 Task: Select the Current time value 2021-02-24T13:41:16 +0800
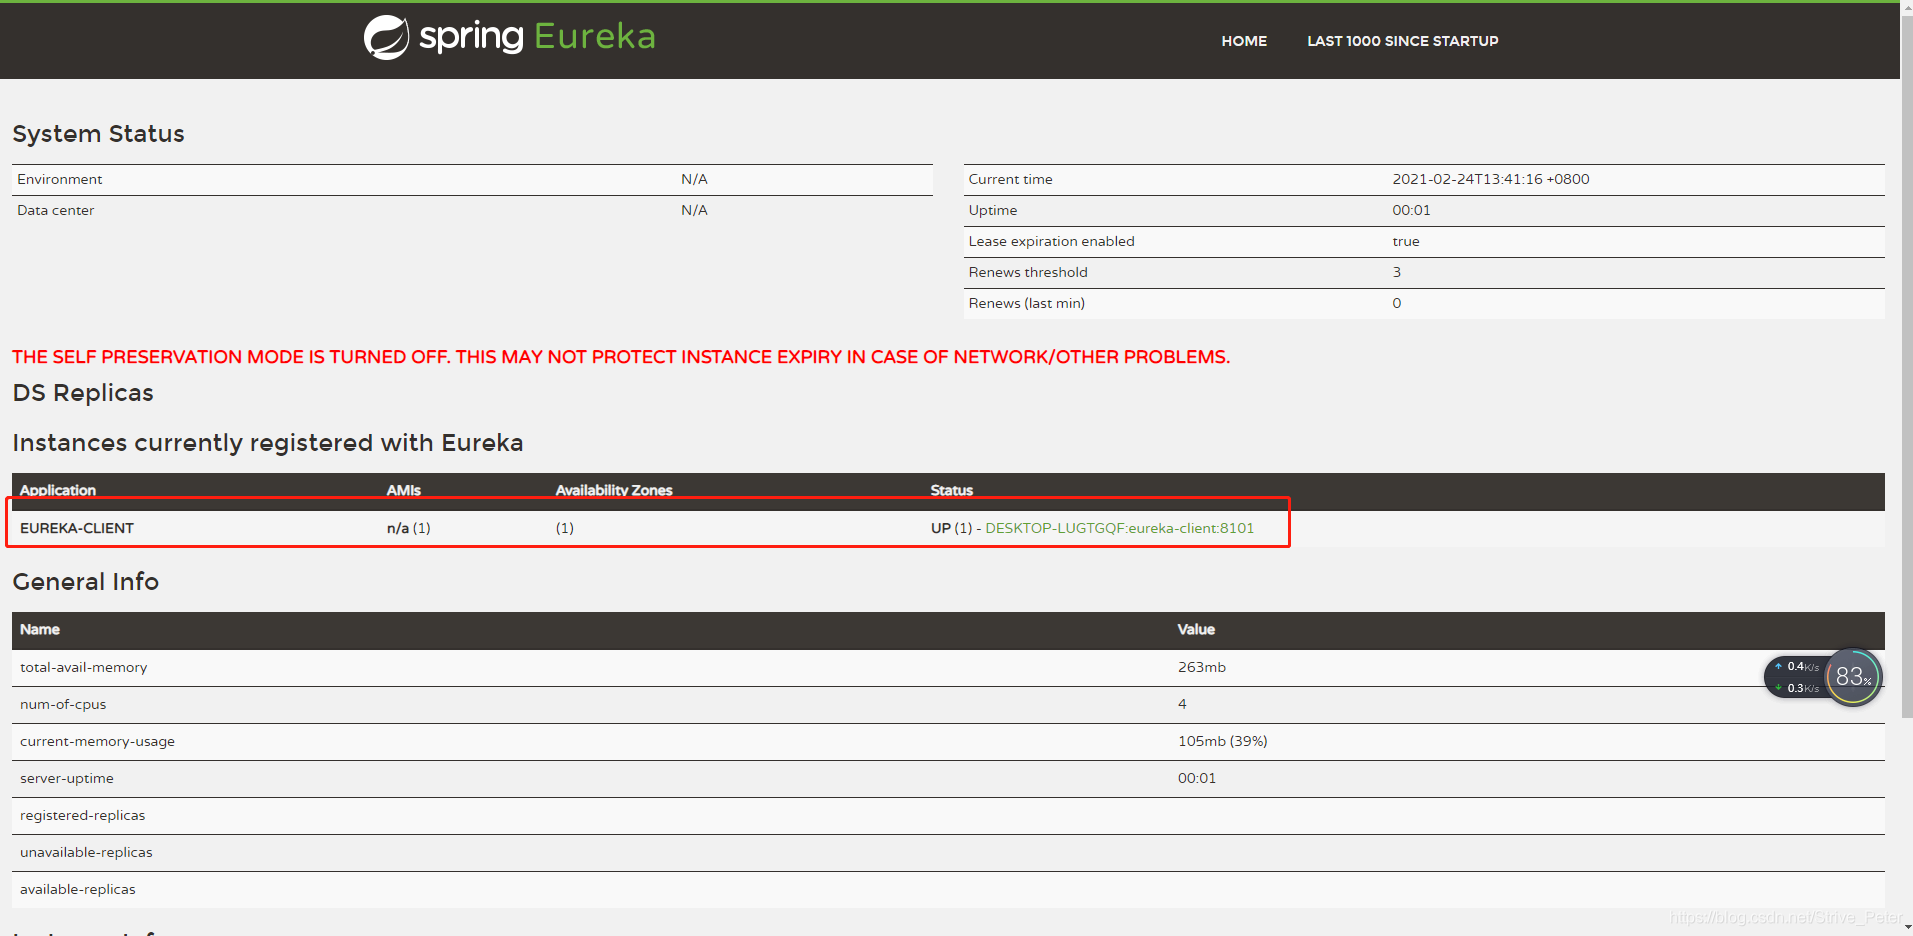[1490, 179]
